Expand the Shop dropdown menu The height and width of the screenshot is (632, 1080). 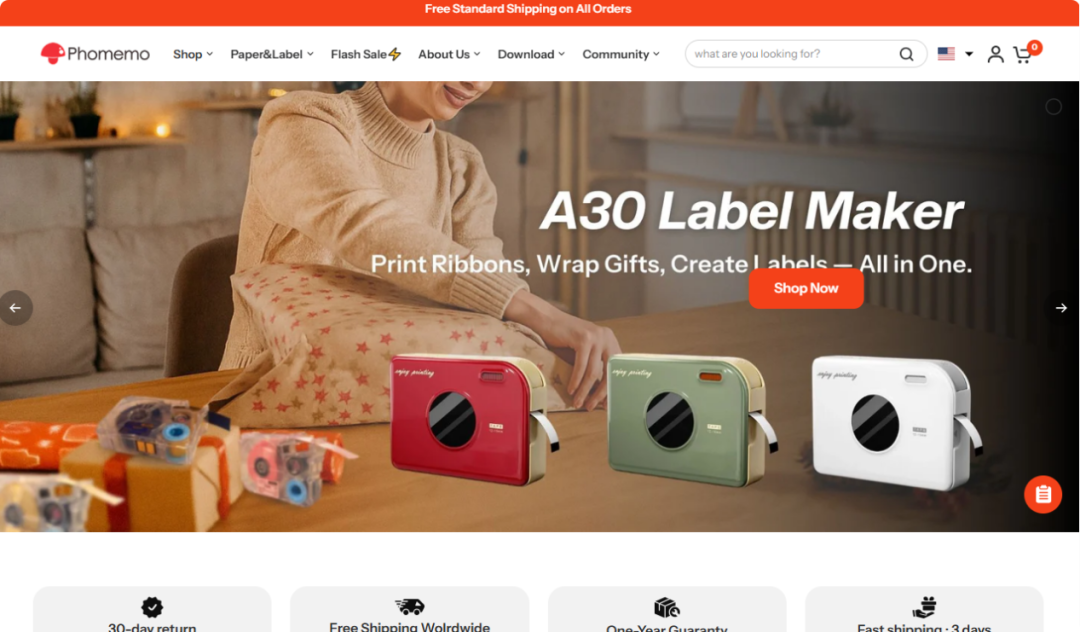pos(193,54)
